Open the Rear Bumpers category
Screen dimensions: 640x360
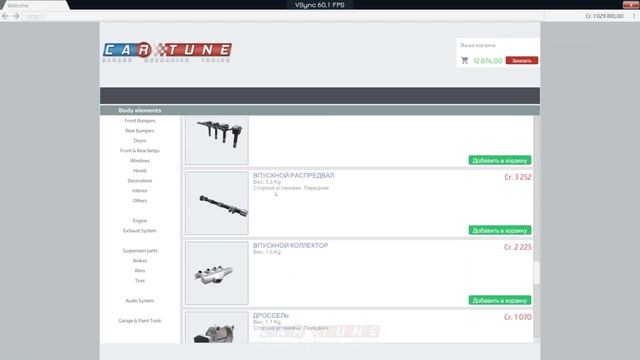140,131
